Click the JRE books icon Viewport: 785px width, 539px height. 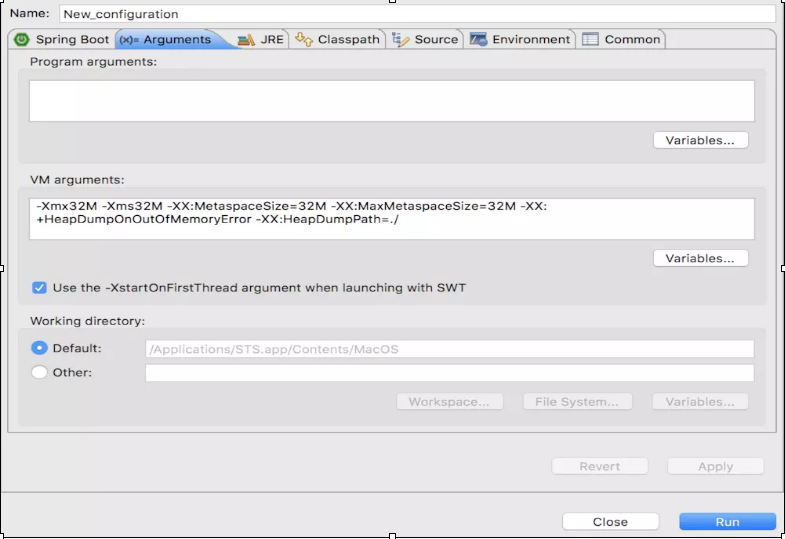pyautogui.click(x=246, y=40)
